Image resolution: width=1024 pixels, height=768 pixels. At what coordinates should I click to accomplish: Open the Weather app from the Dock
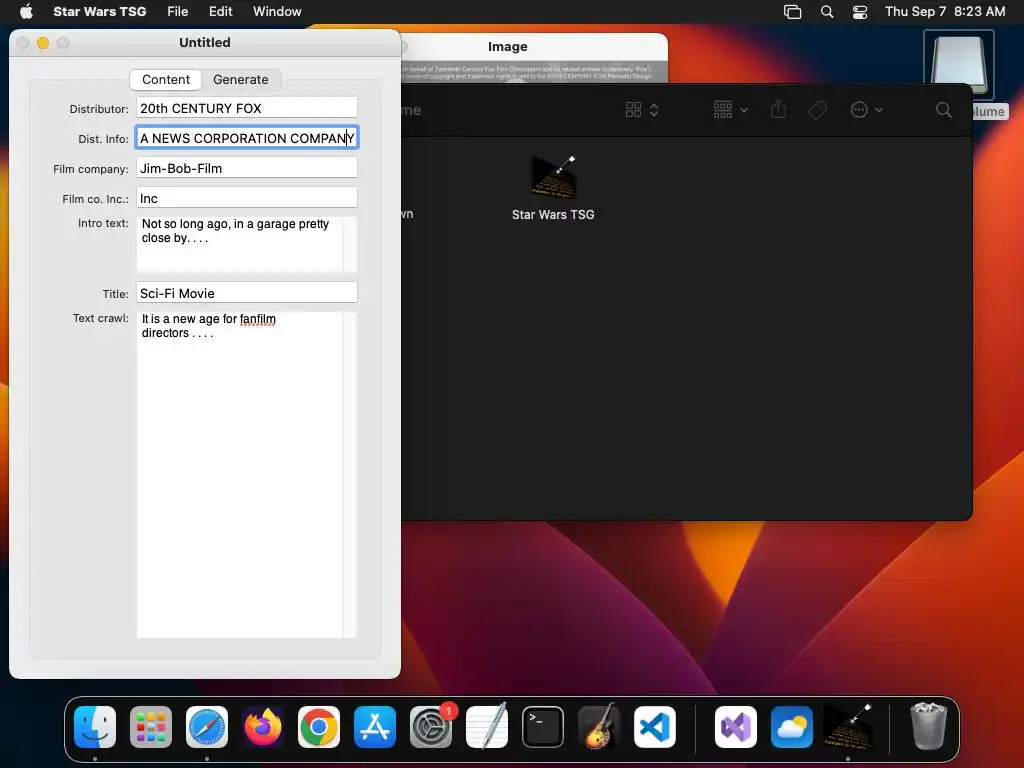click(792, 727)
